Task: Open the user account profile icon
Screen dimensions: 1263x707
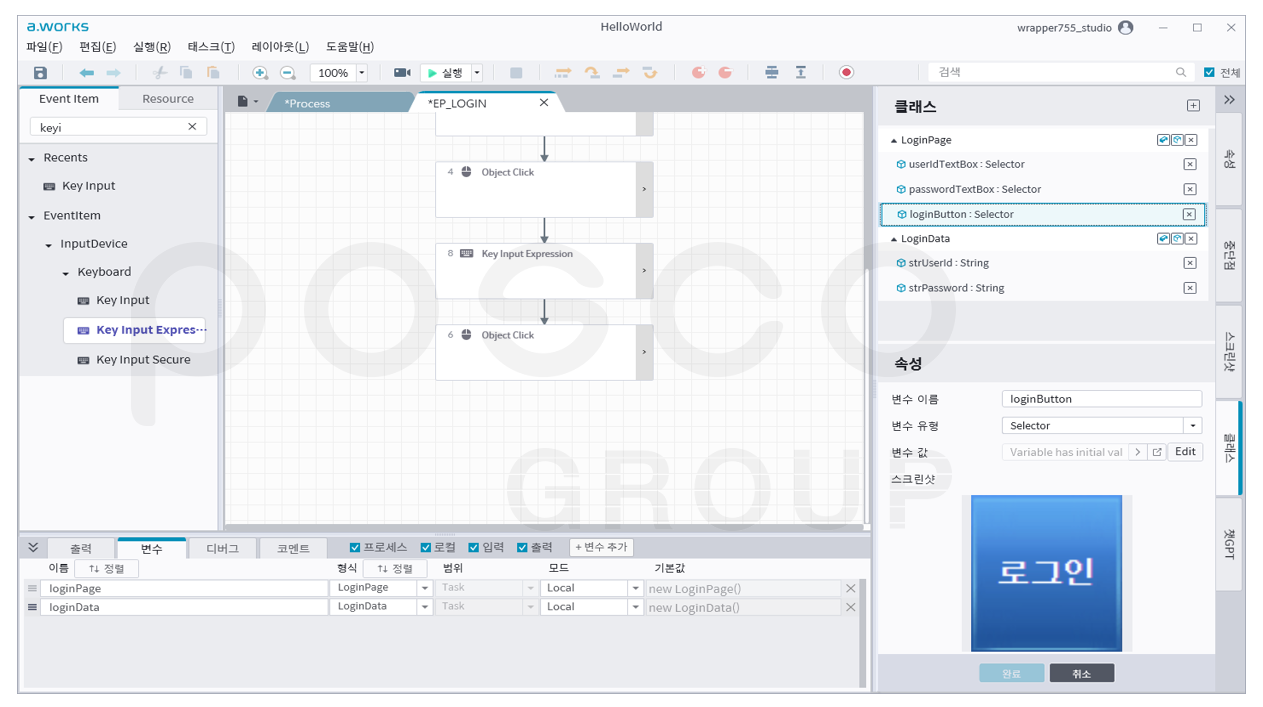Action: 1126,27
